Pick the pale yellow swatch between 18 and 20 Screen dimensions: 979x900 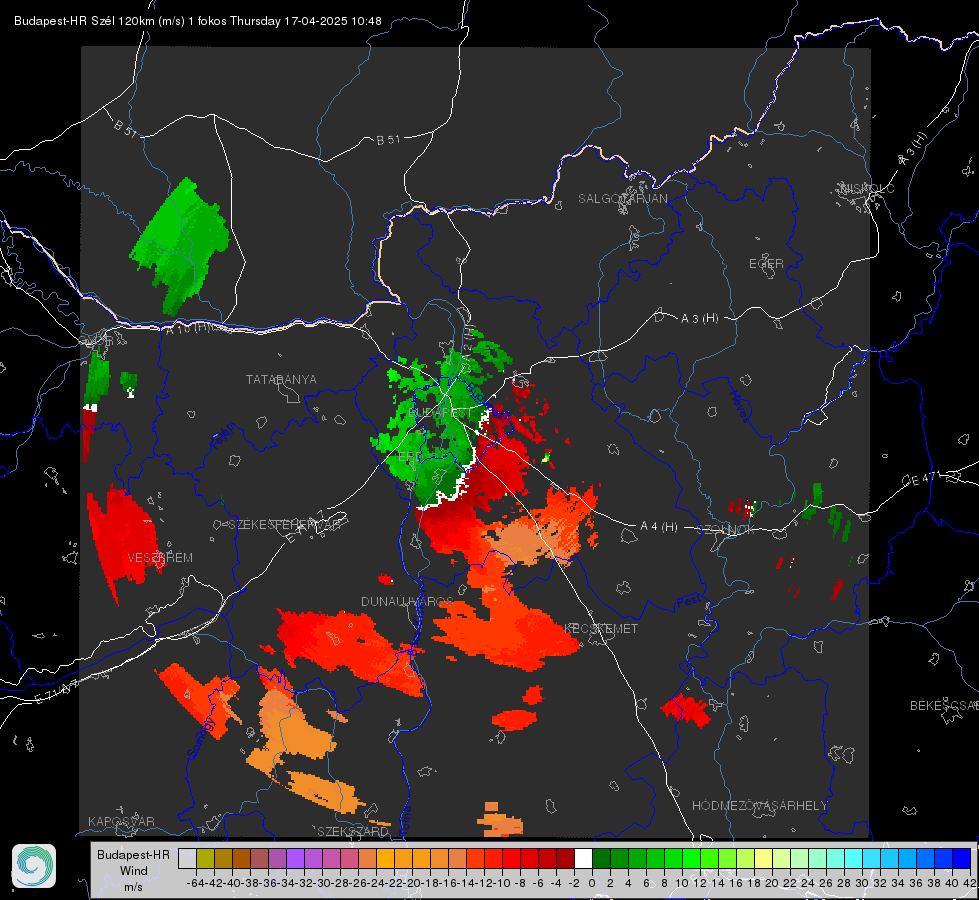764,858
